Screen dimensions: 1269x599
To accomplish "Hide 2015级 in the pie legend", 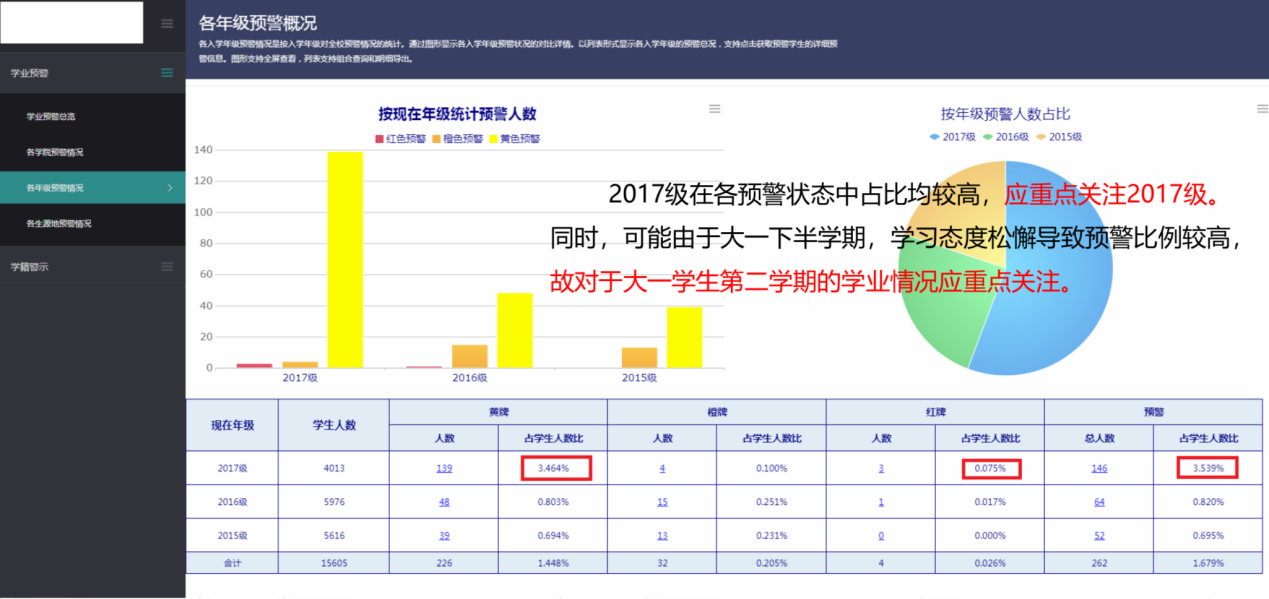I will 1058,137.
